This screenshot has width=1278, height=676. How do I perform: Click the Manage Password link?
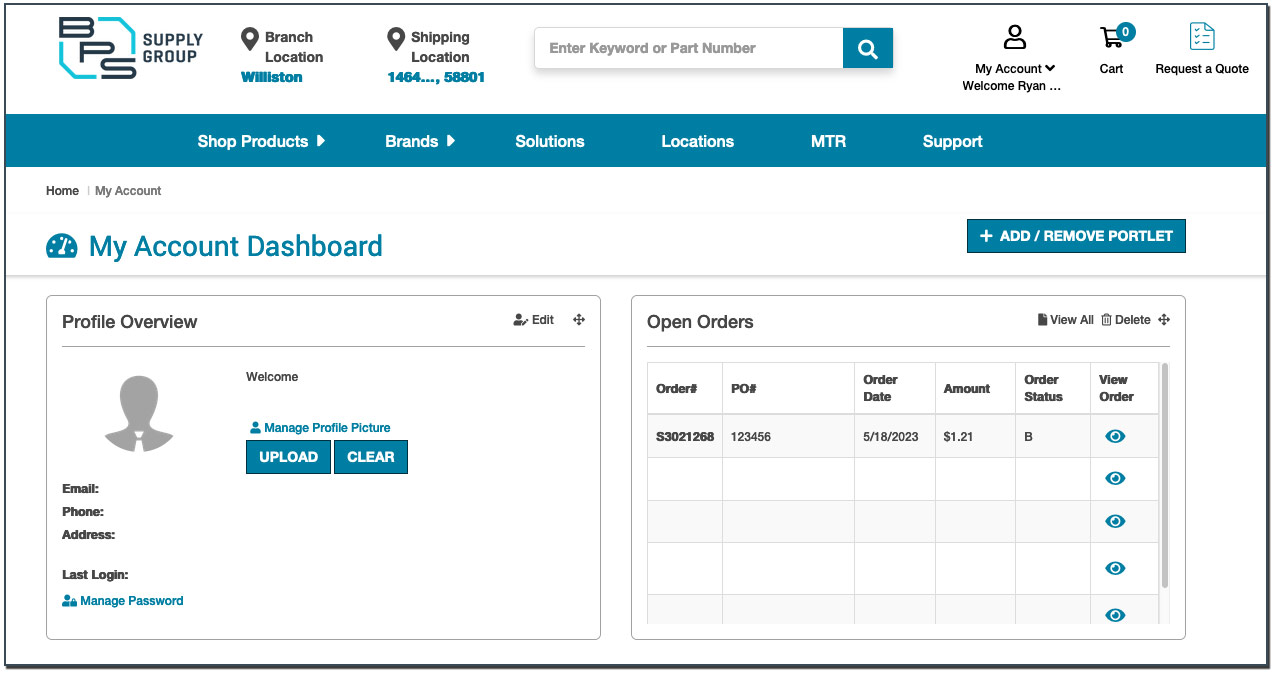[x=131, y=601]
